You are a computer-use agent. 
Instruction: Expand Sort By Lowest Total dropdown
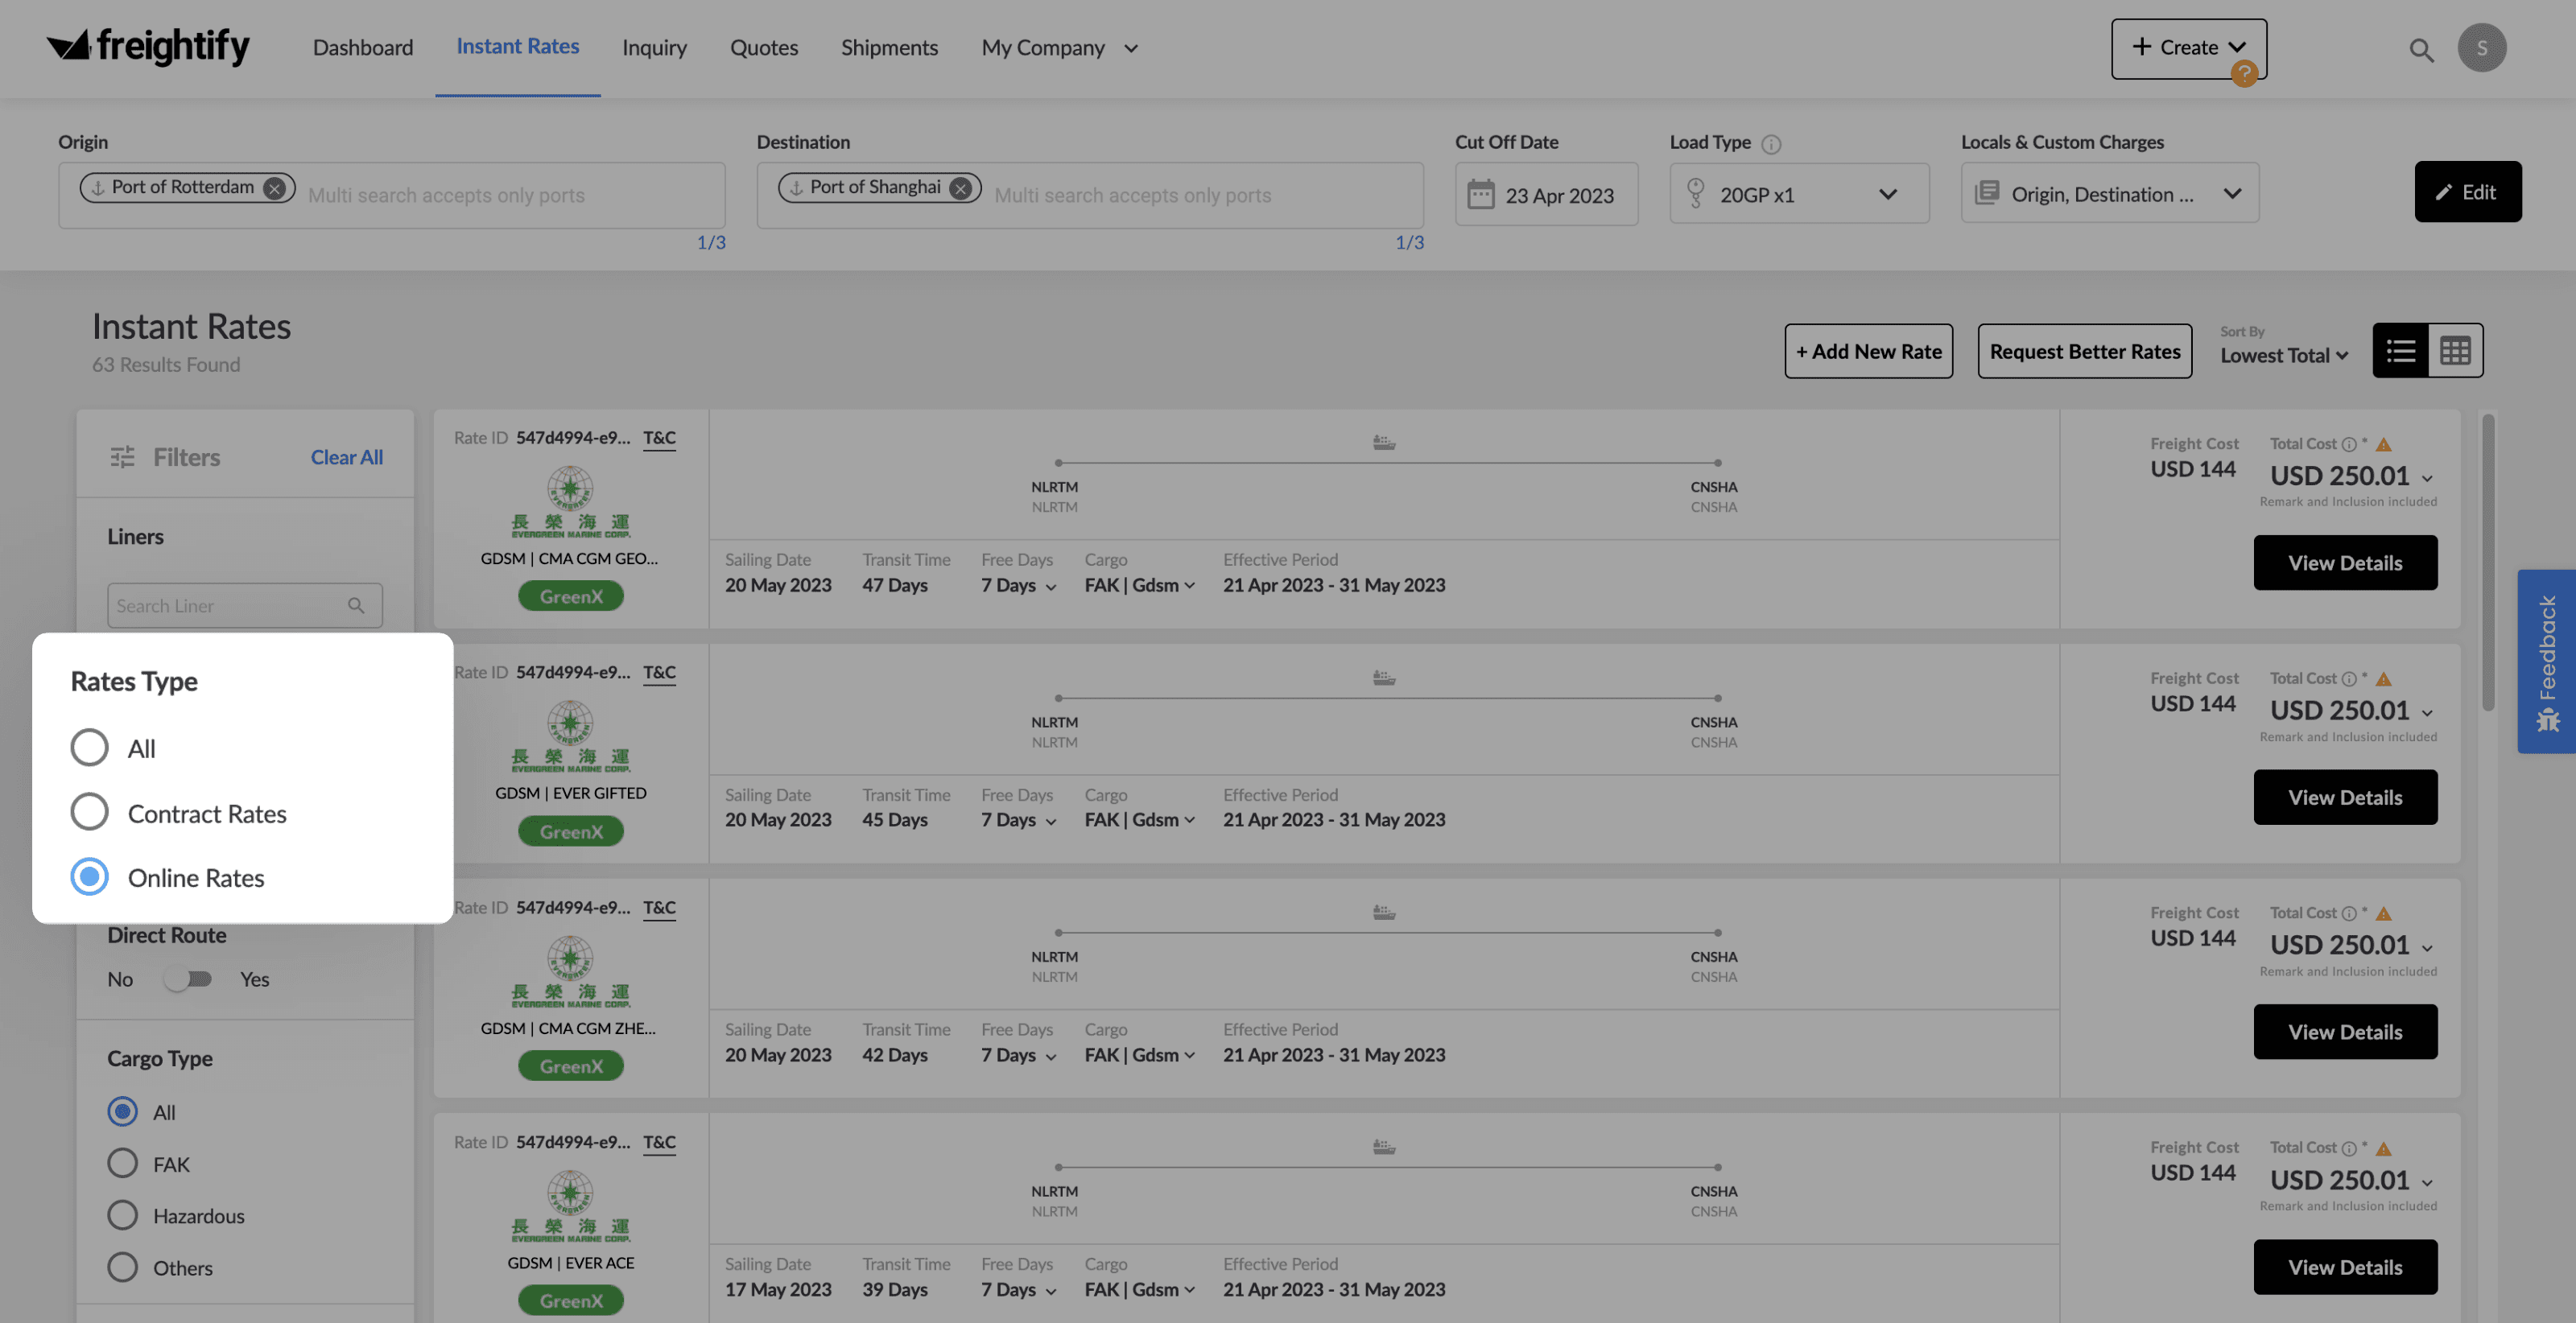click(x=2284, y=355)
